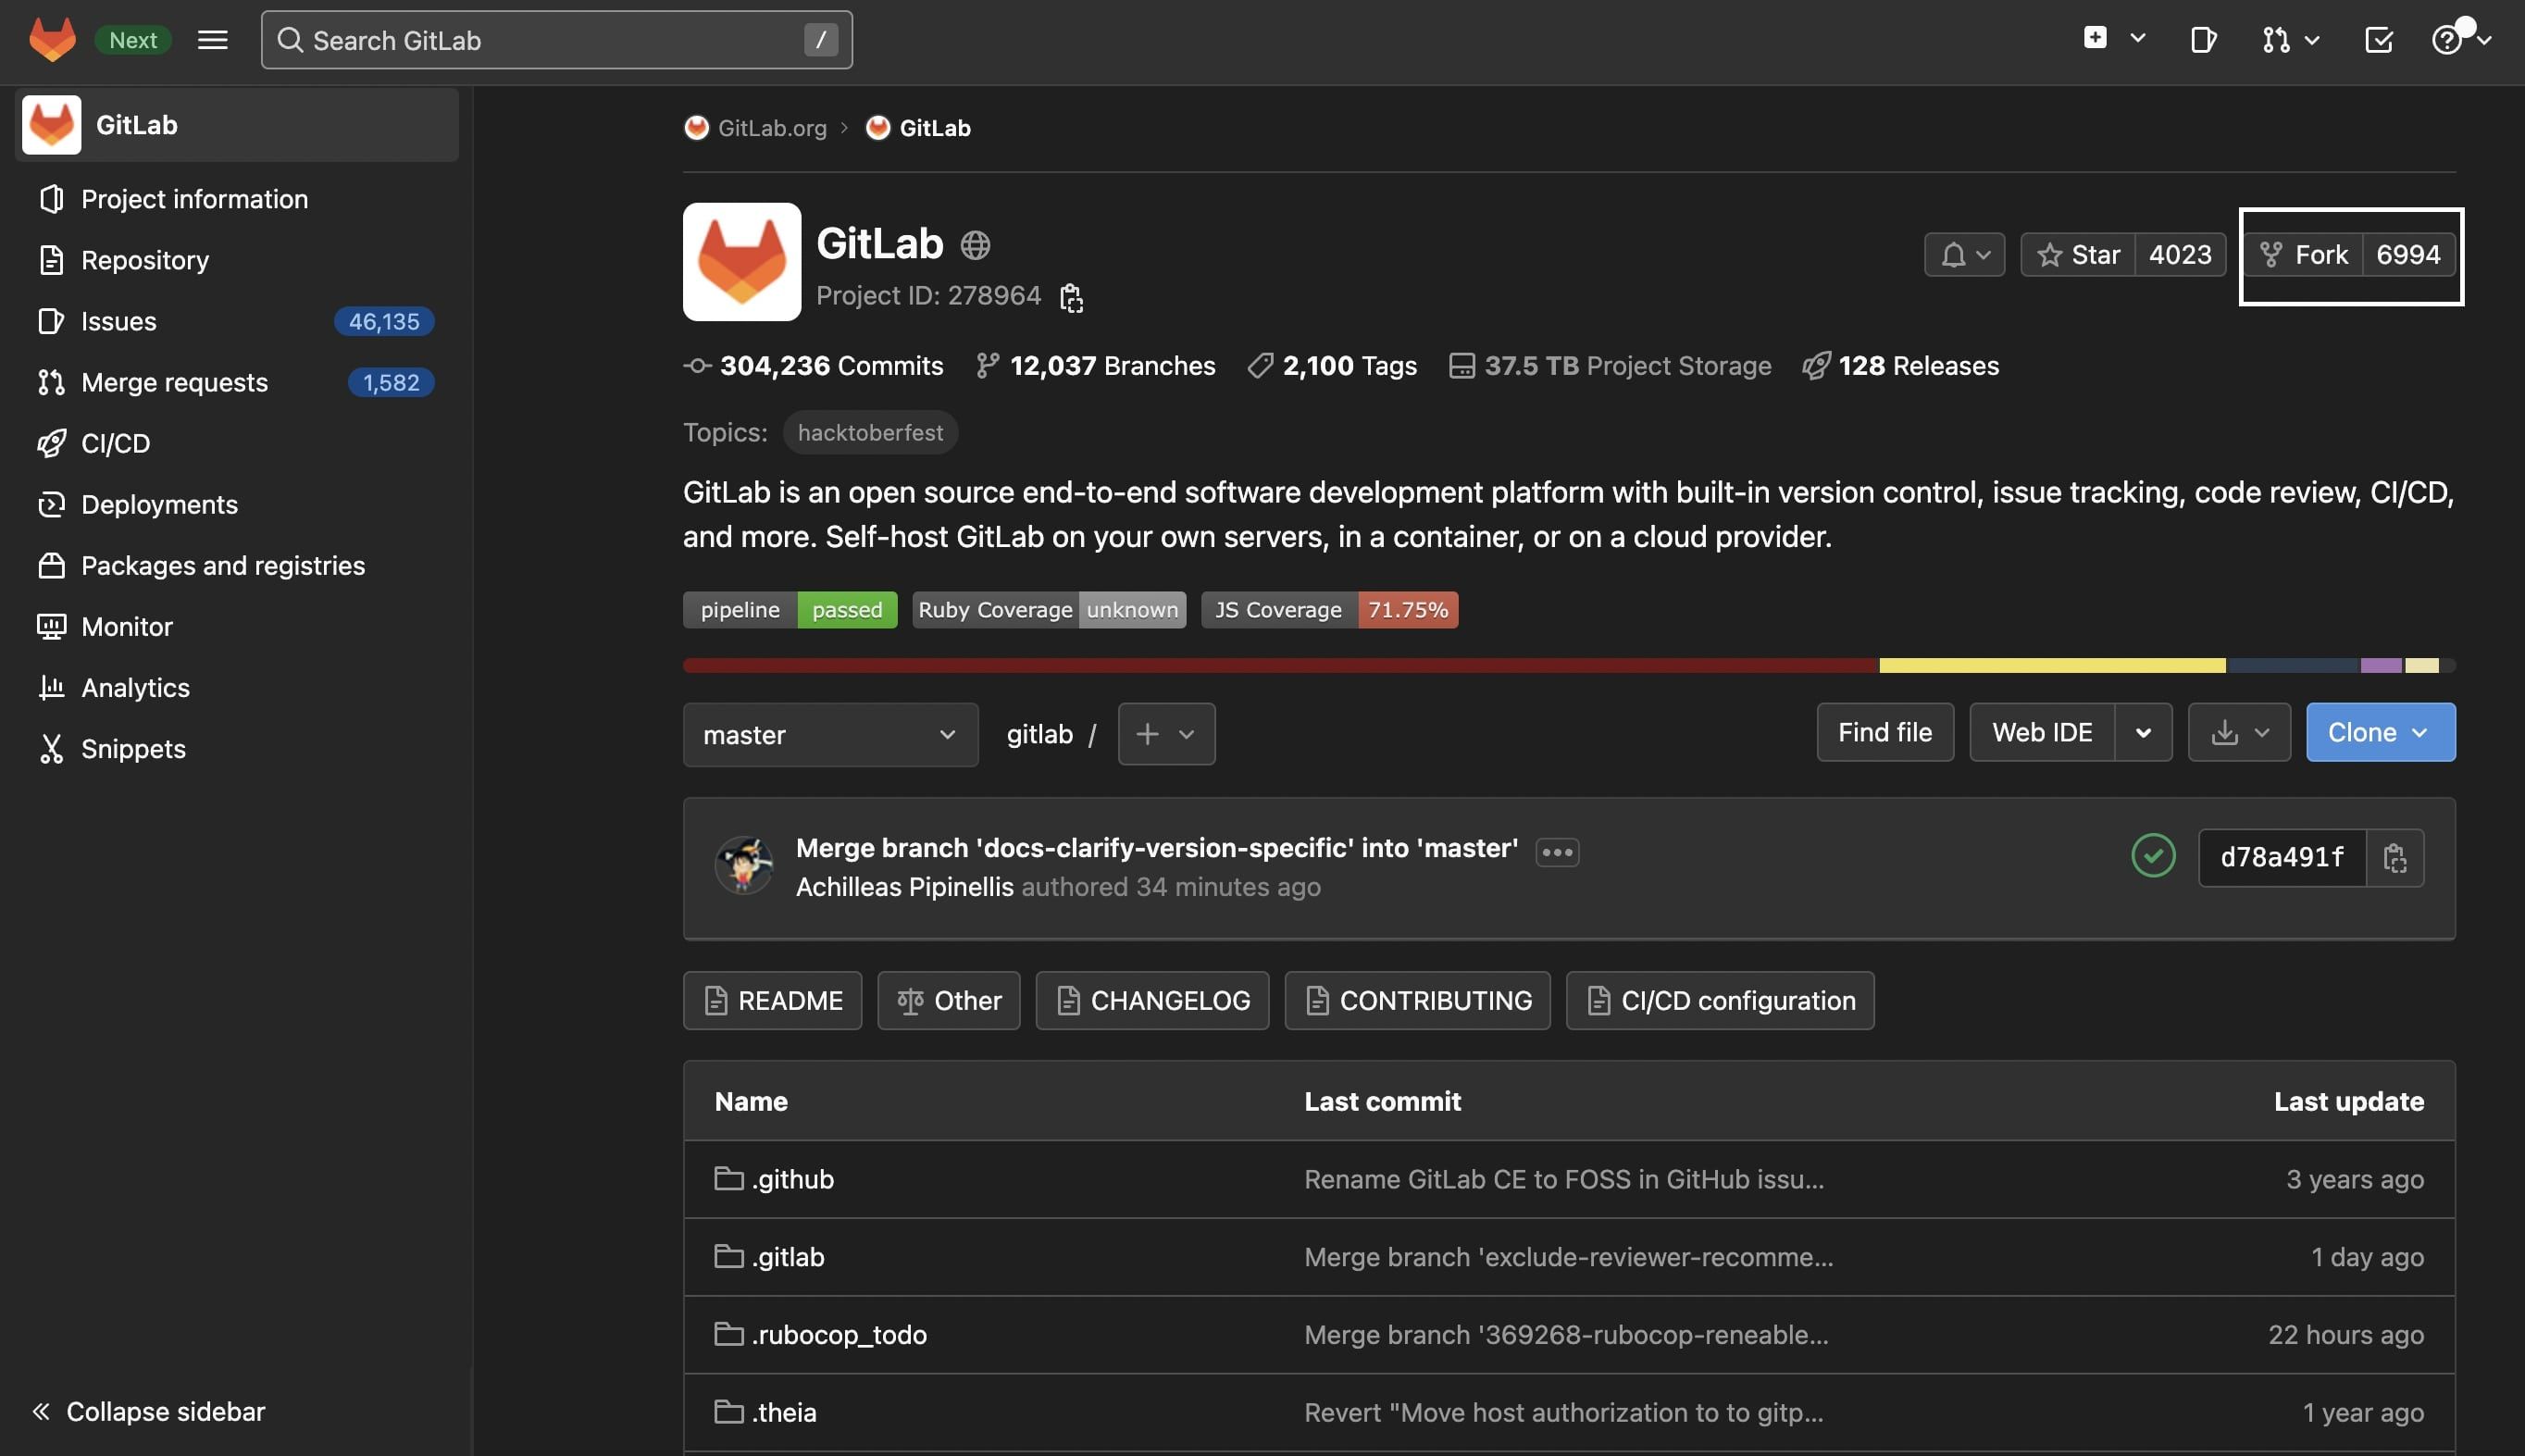The image size is (2525, 1456).
Task: Click the Ruby Coverage unknown badge
Action: point(1049,610)
